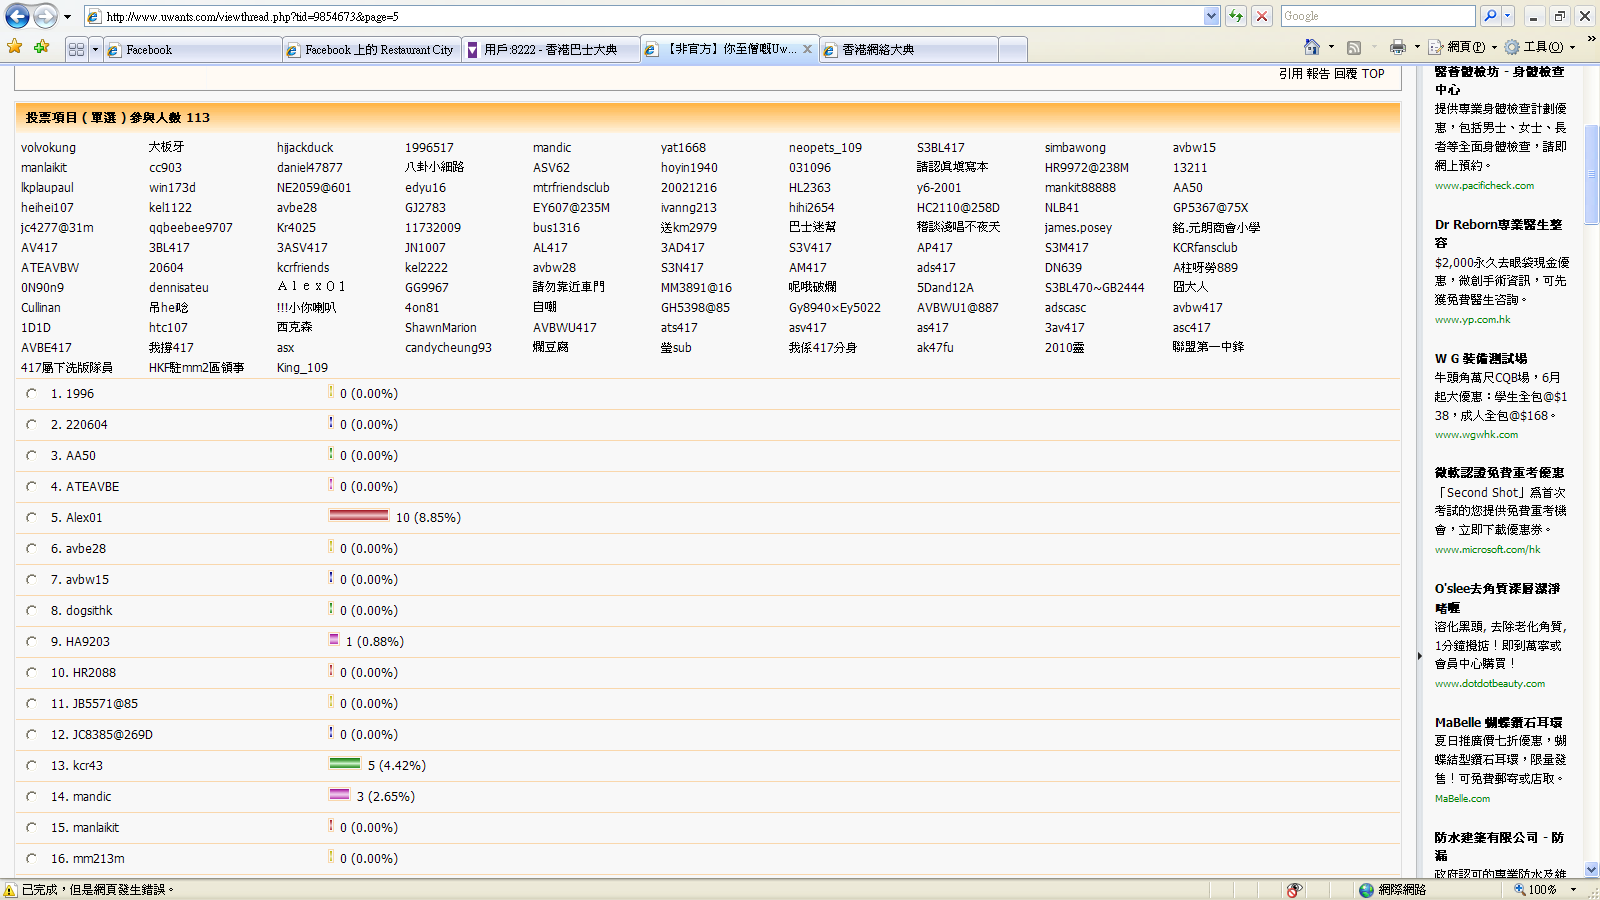Viewport: 1600px width, 900px height.
Task: Click the 100% zoom level button
Action: click(x=1537, y=889)
